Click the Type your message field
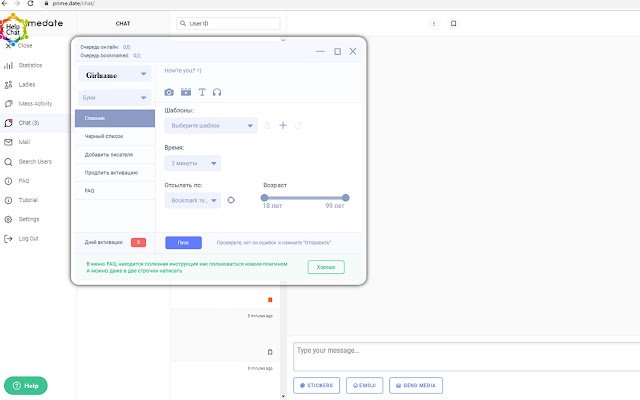The height and width of the screenshot is (400, 640). pyautogui.click(x=467, y=356)
